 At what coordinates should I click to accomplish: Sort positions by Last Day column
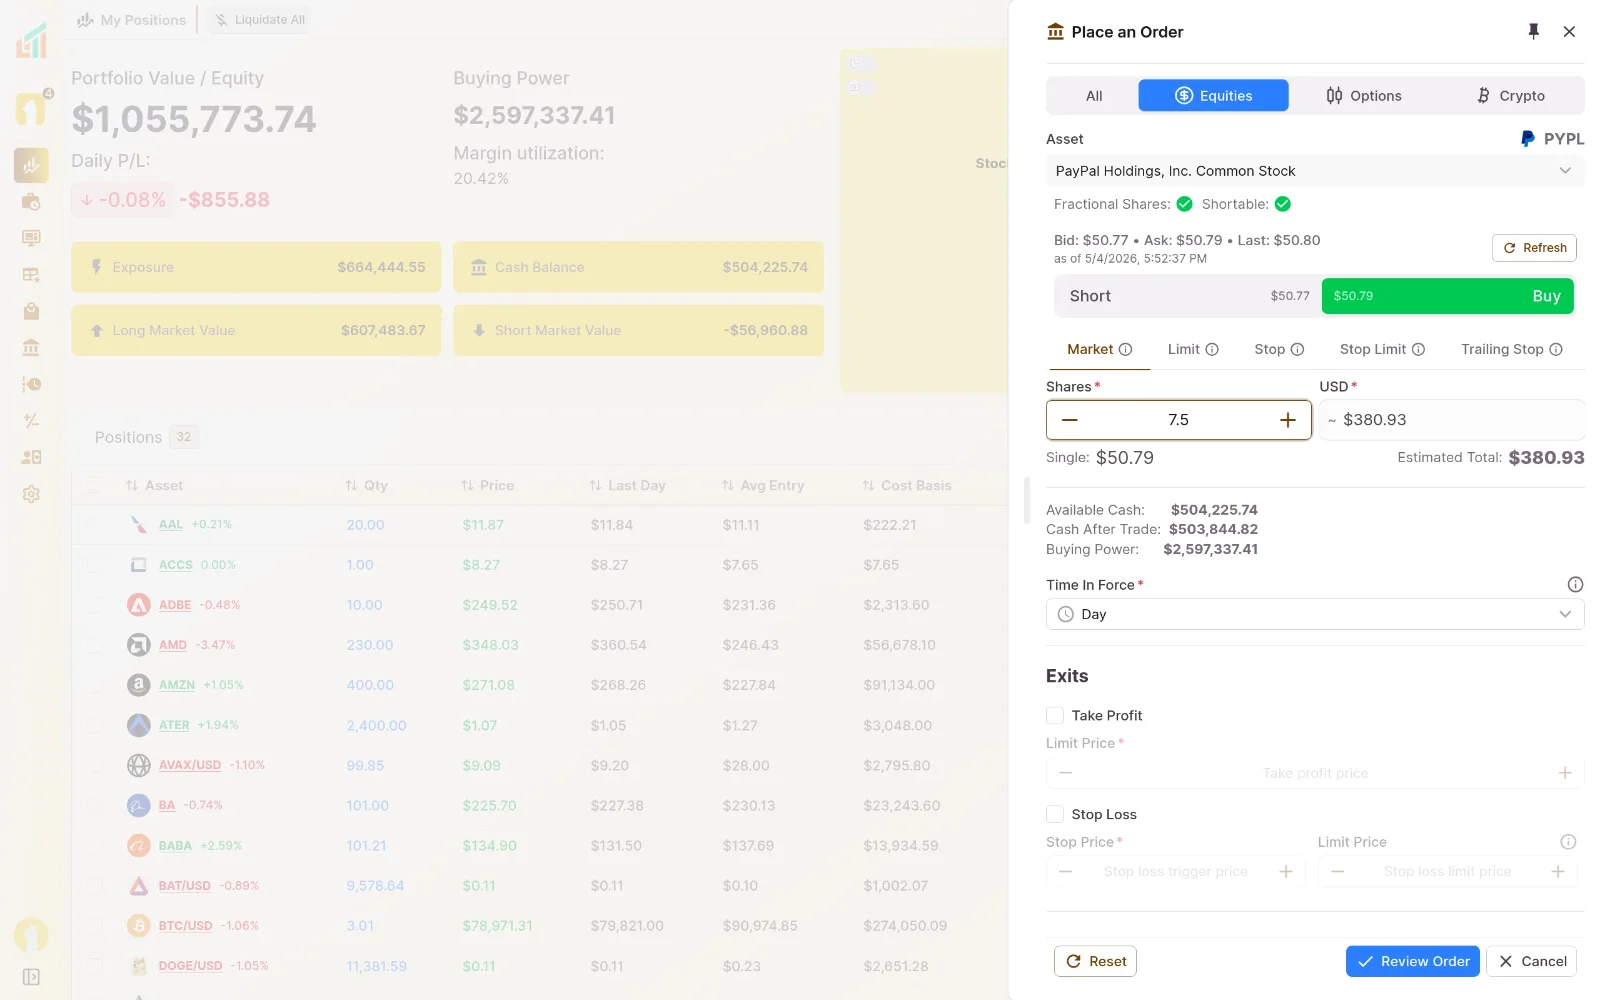[627, 486]
